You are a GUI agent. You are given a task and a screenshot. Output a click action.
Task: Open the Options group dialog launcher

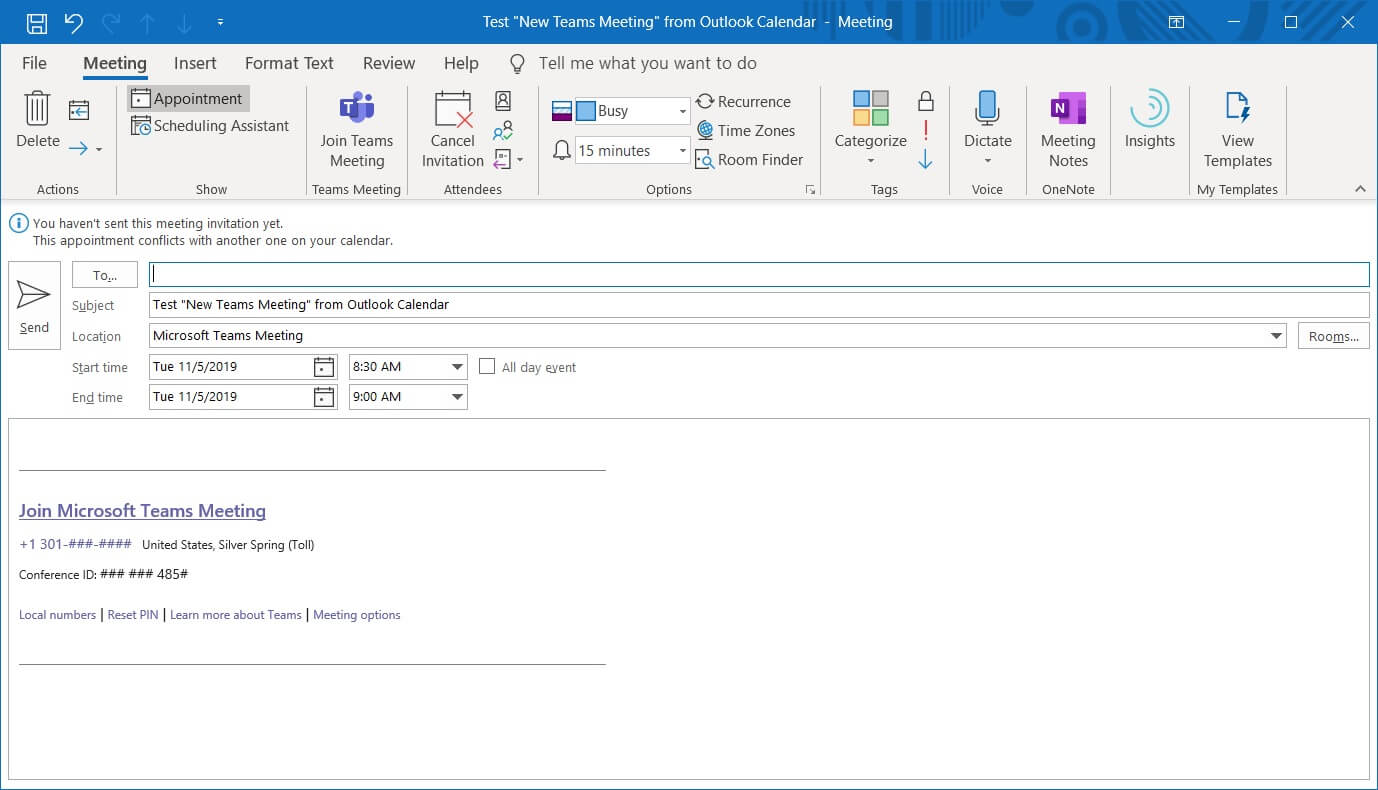810,189
